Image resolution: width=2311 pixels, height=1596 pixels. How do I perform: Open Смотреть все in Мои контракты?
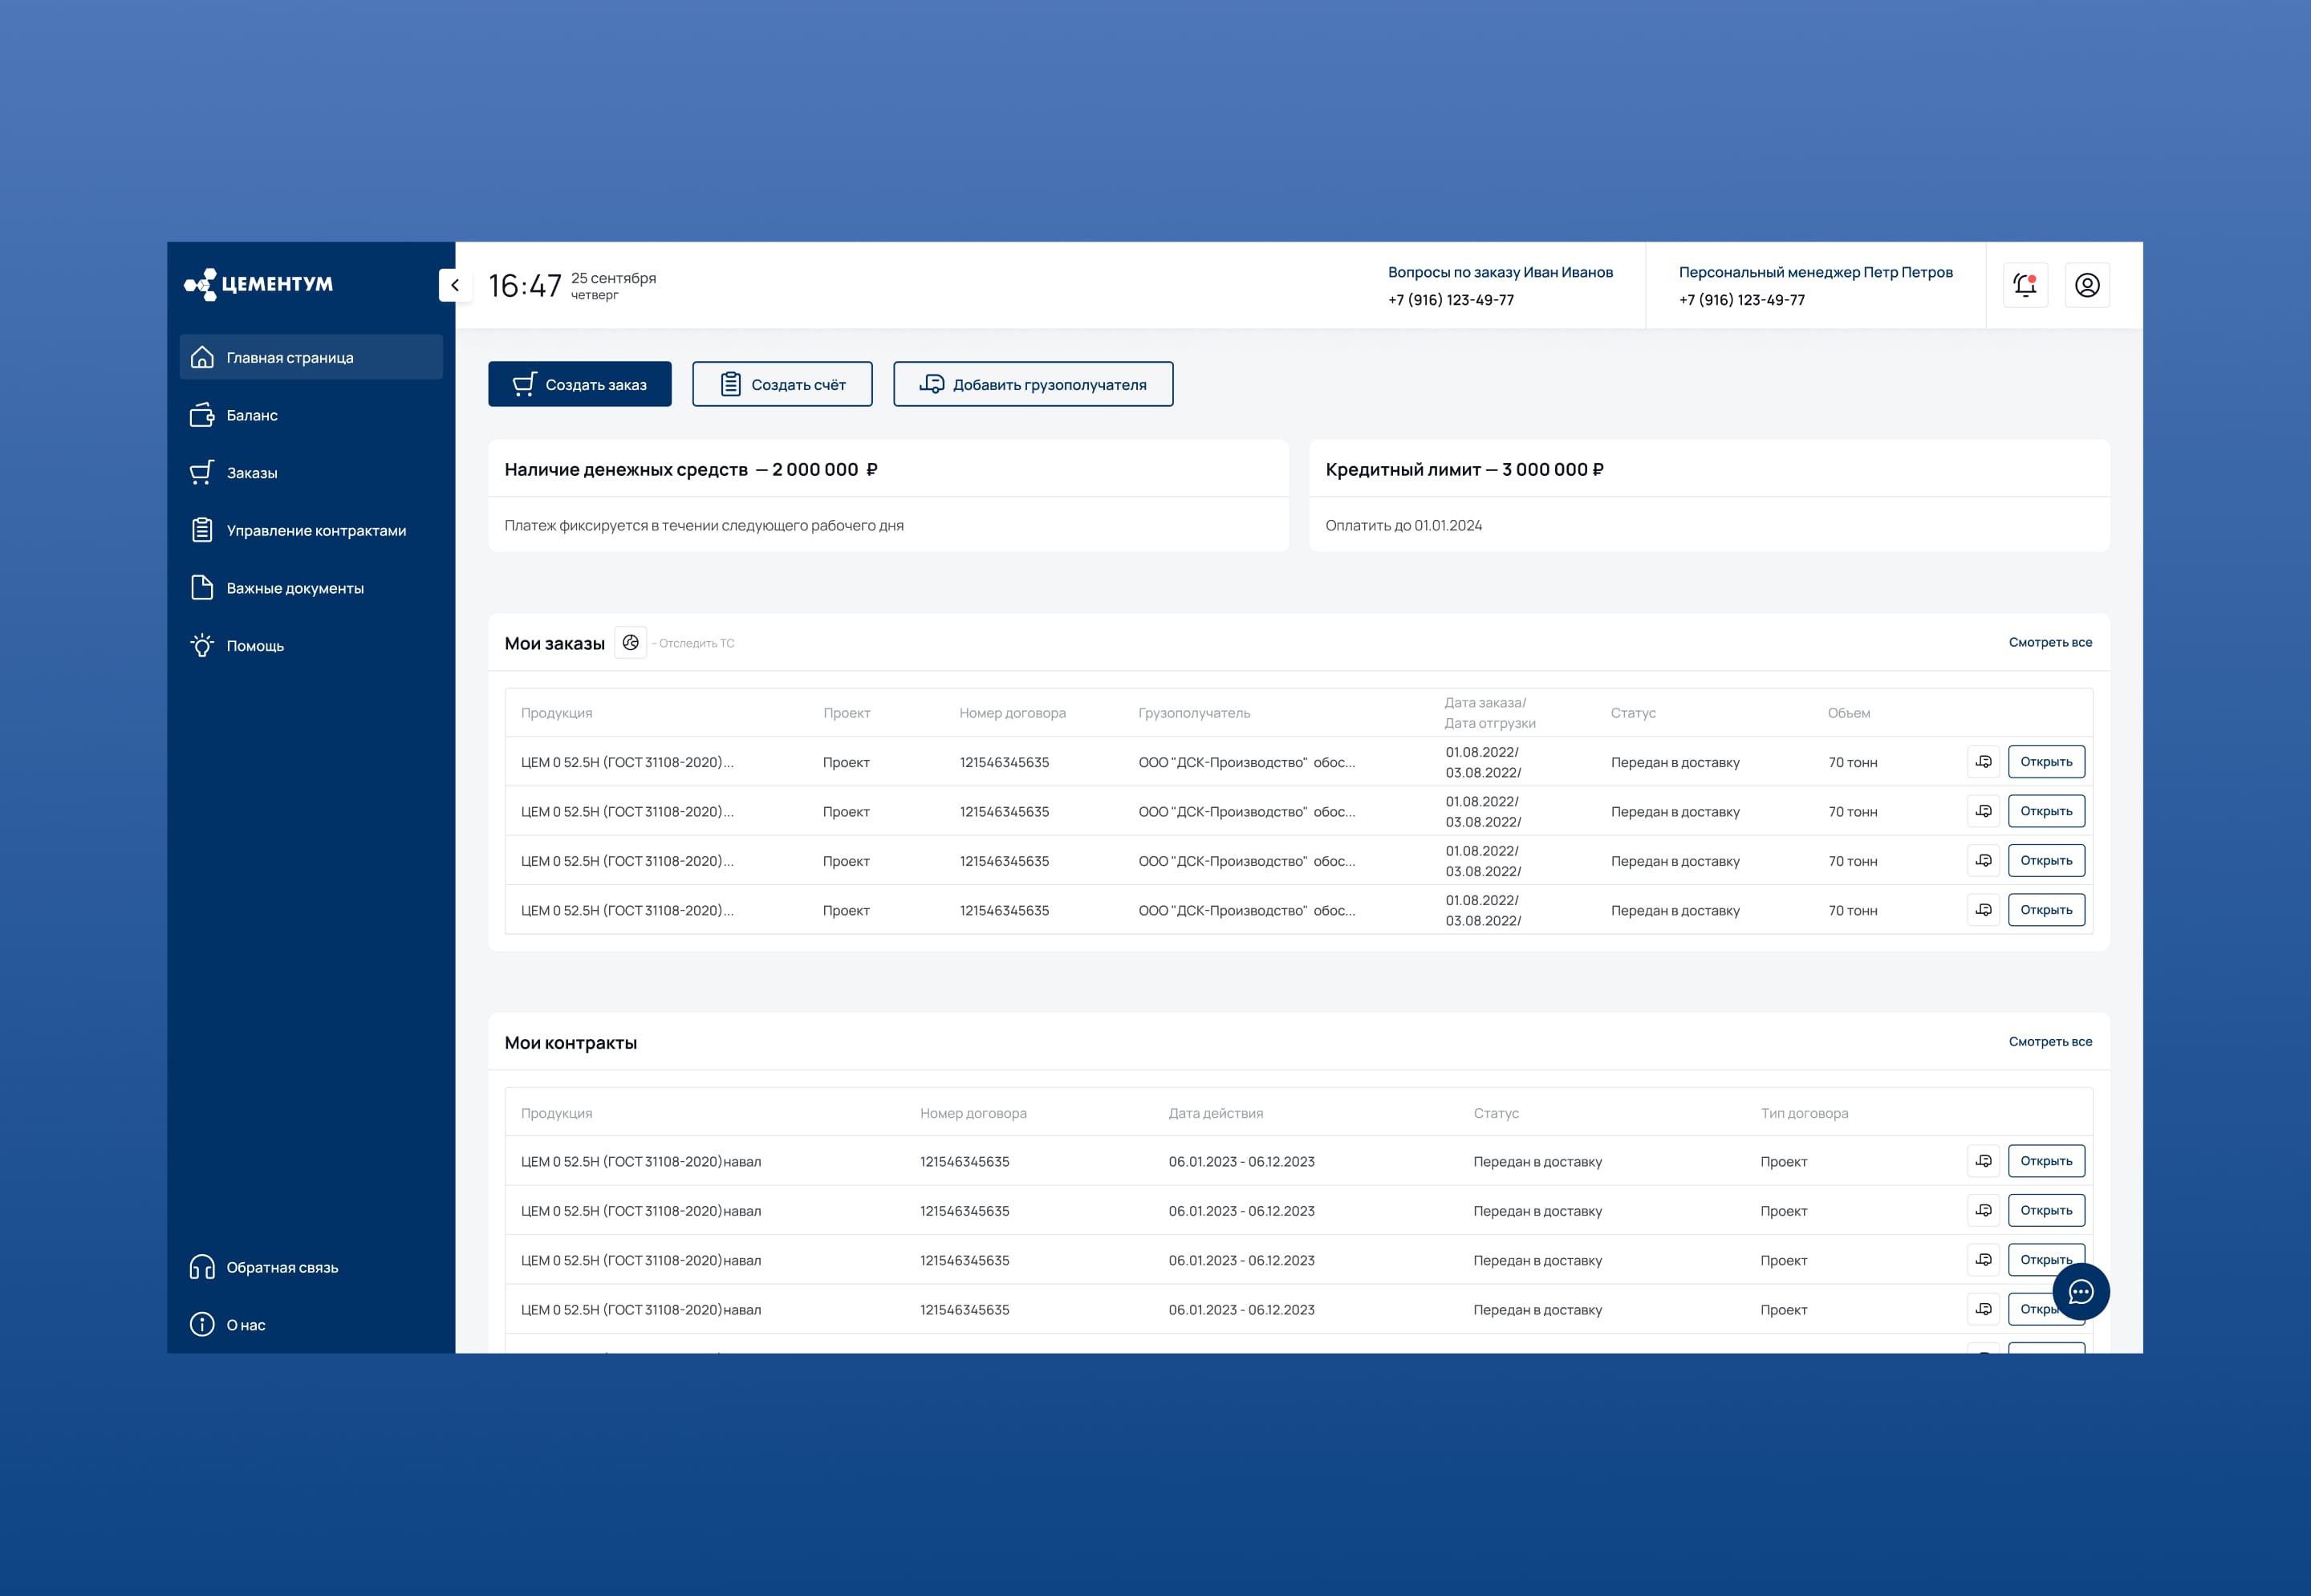coord(2050,1041)
